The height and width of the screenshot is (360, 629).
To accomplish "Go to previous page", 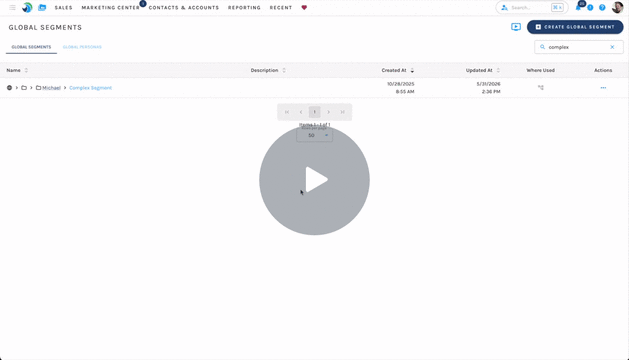I will coord(301,112).
